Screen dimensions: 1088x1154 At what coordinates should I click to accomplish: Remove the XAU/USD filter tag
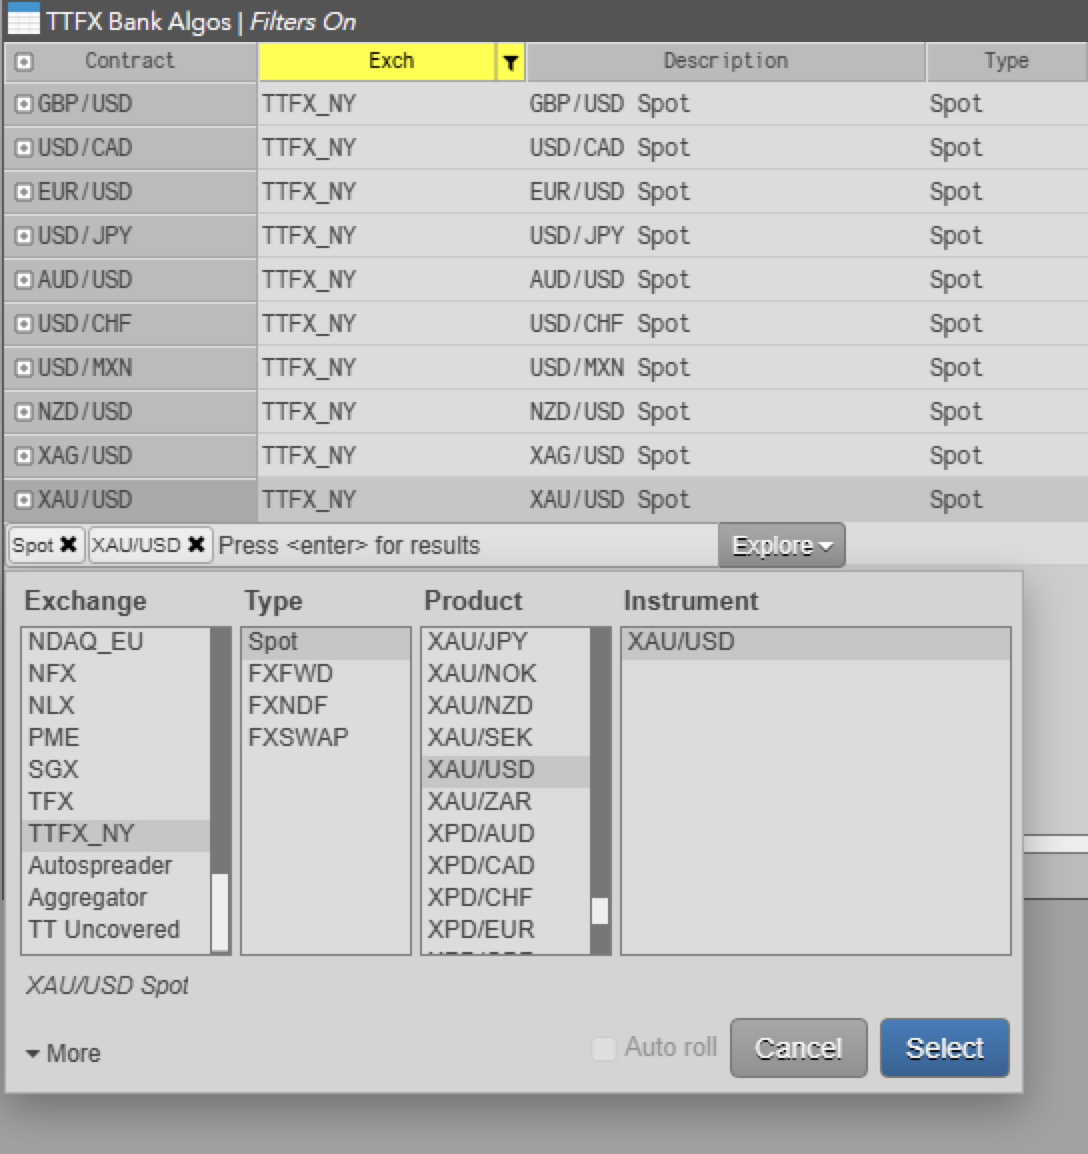[196, 545]
